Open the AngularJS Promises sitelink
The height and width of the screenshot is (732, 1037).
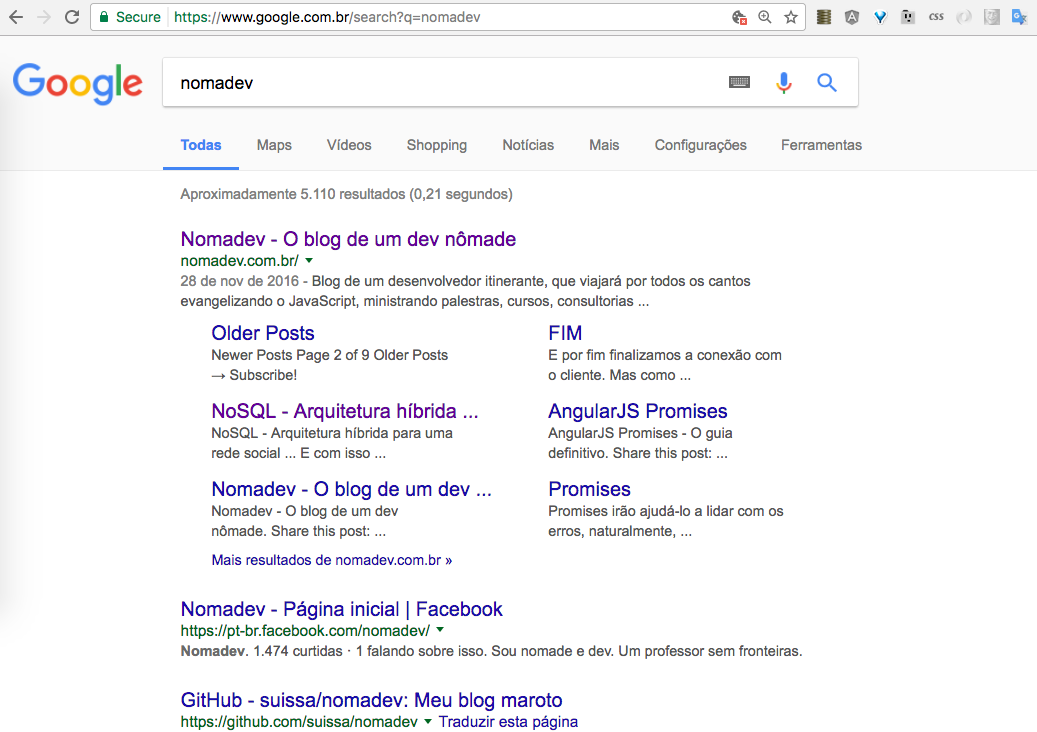point(638,411)
